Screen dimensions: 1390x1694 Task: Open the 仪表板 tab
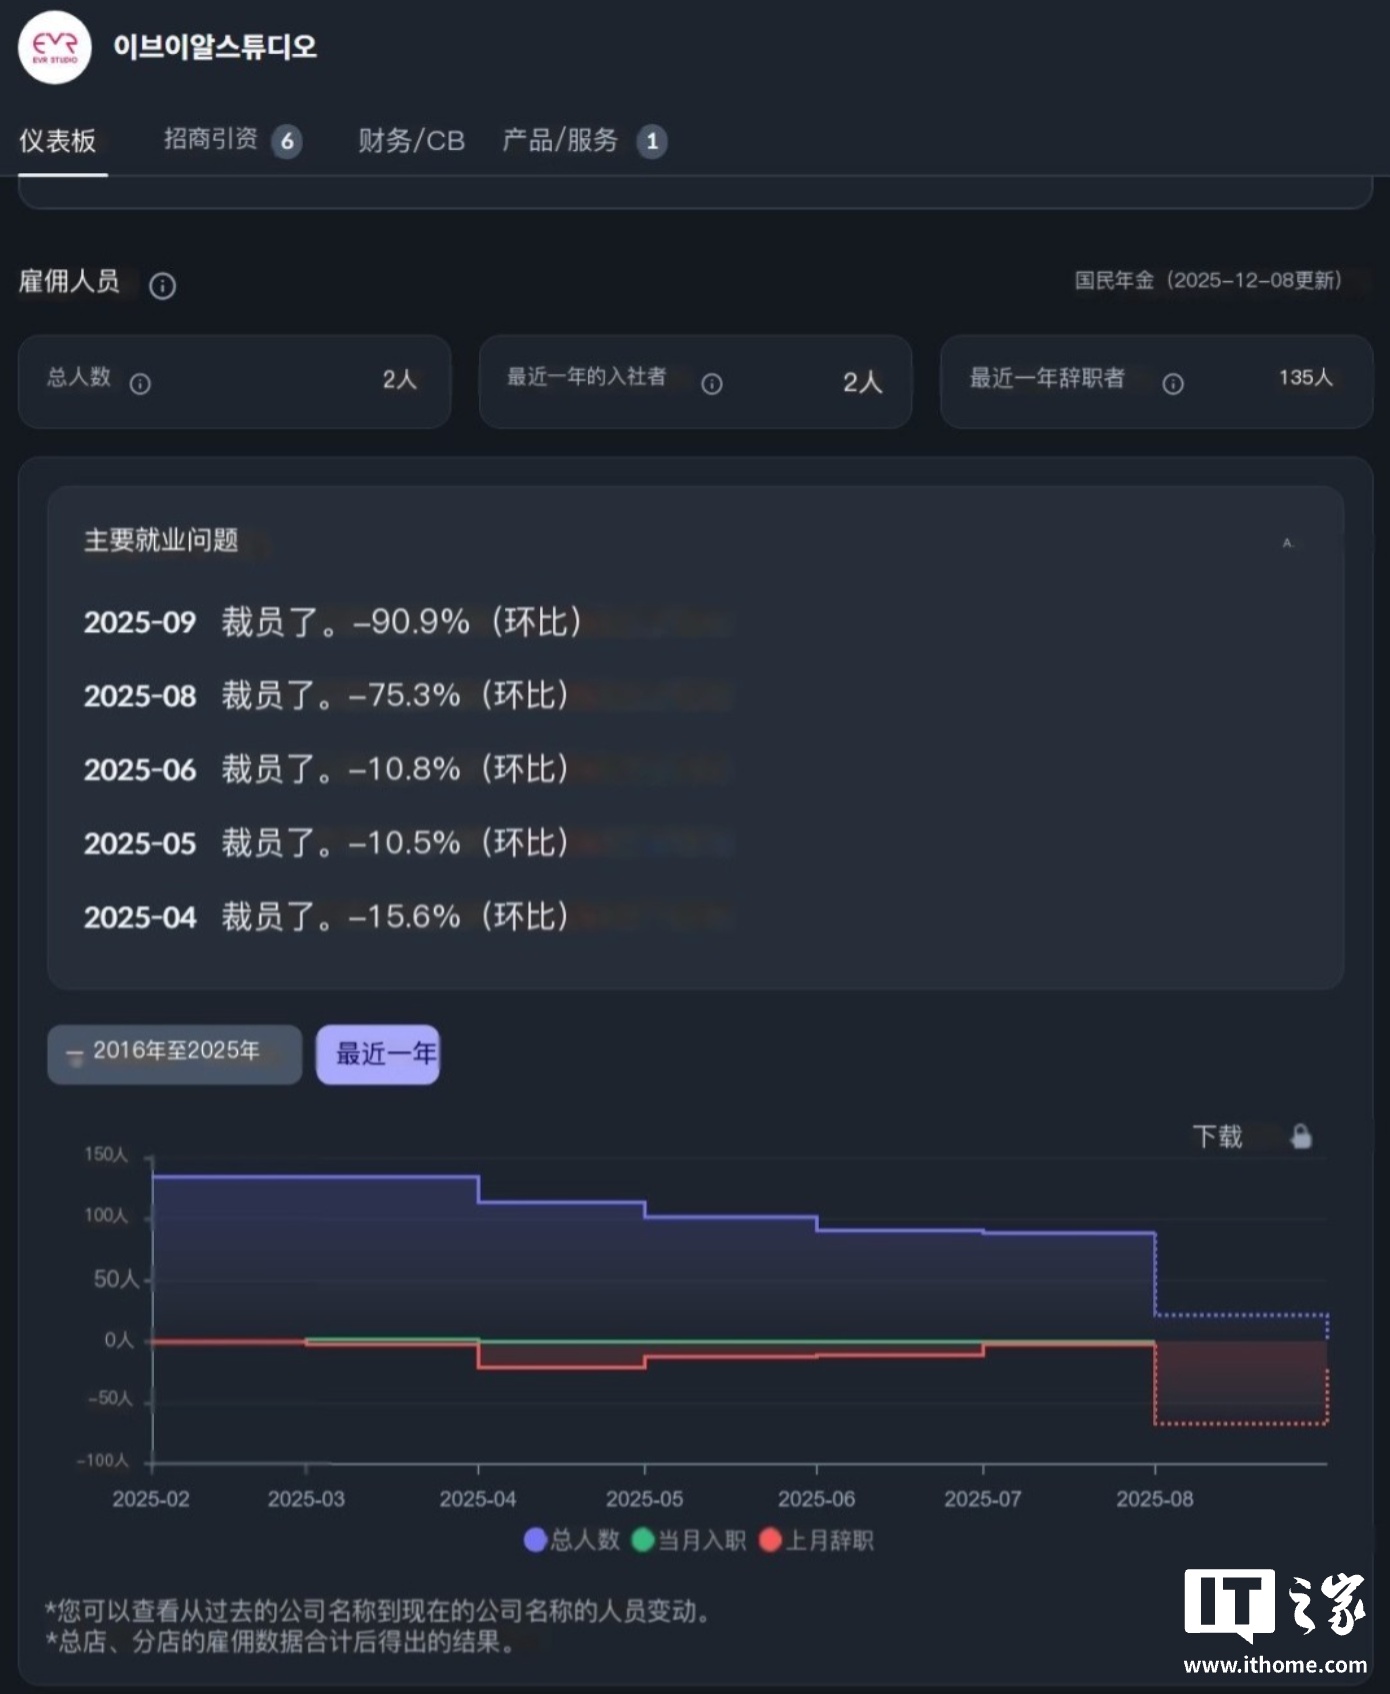[58, 141]
